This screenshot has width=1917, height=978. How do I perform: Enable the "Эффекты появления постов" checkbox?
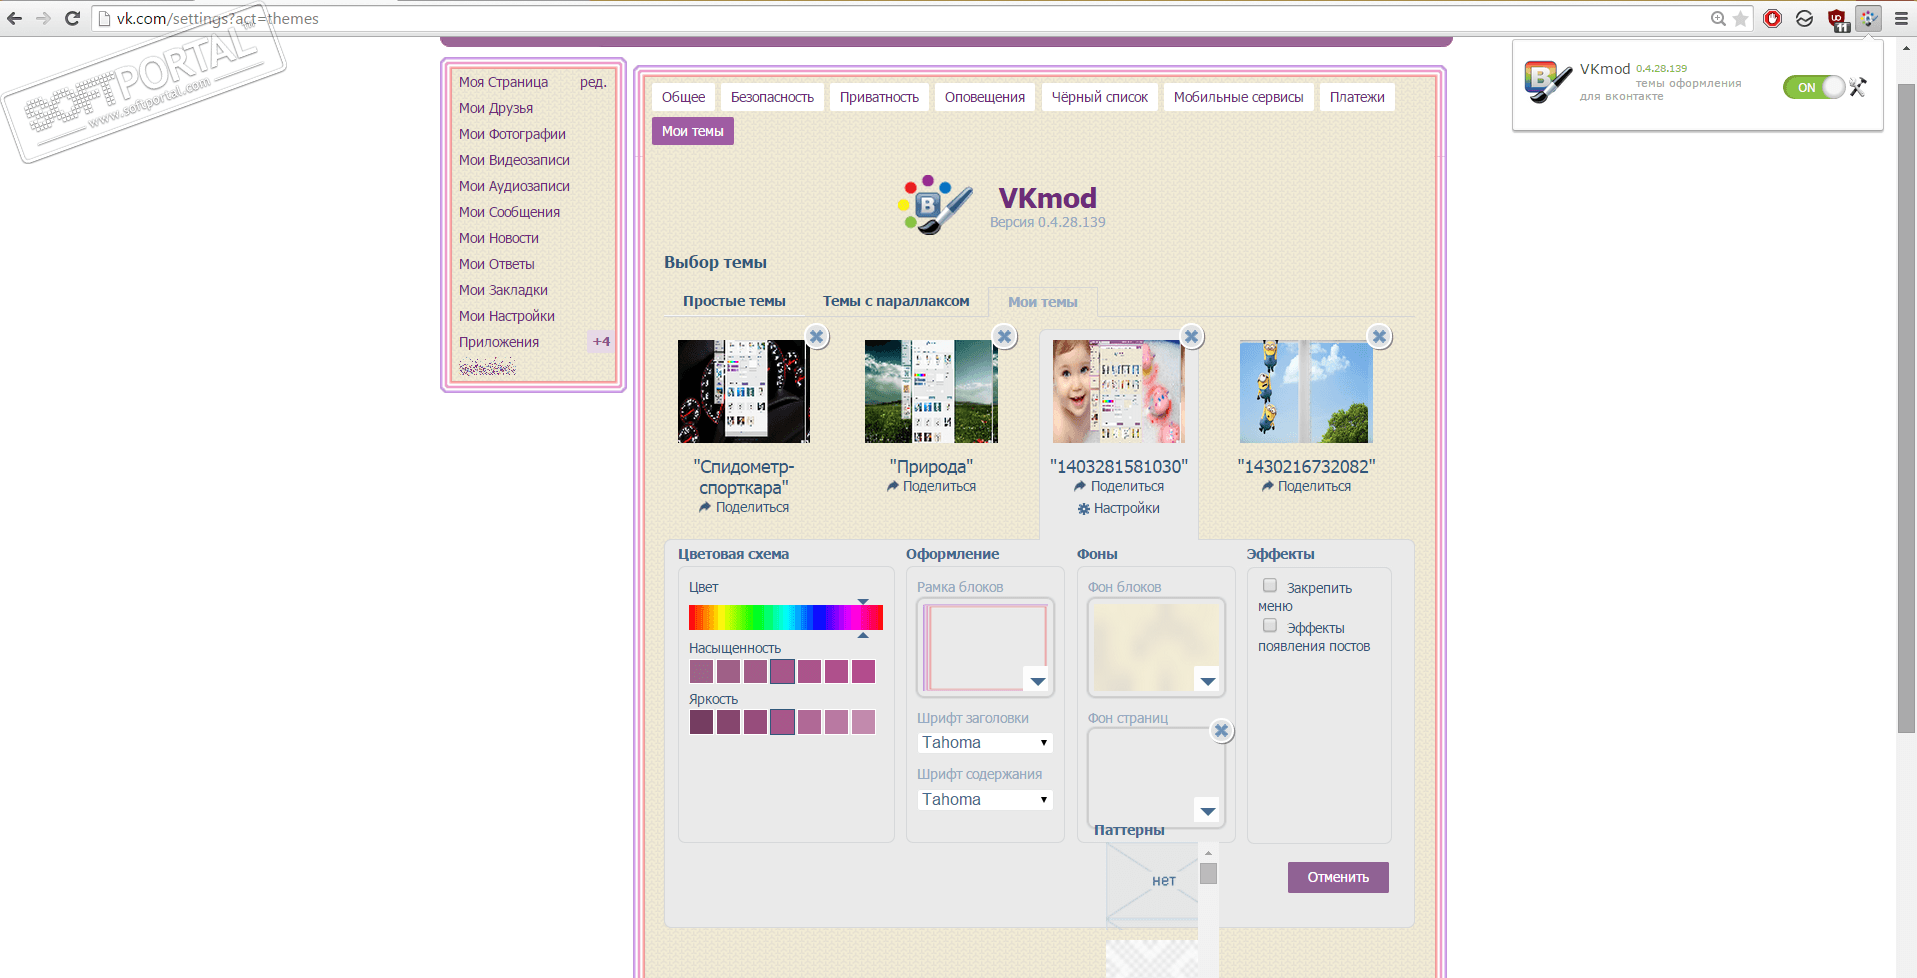(x=1270, y=626)
